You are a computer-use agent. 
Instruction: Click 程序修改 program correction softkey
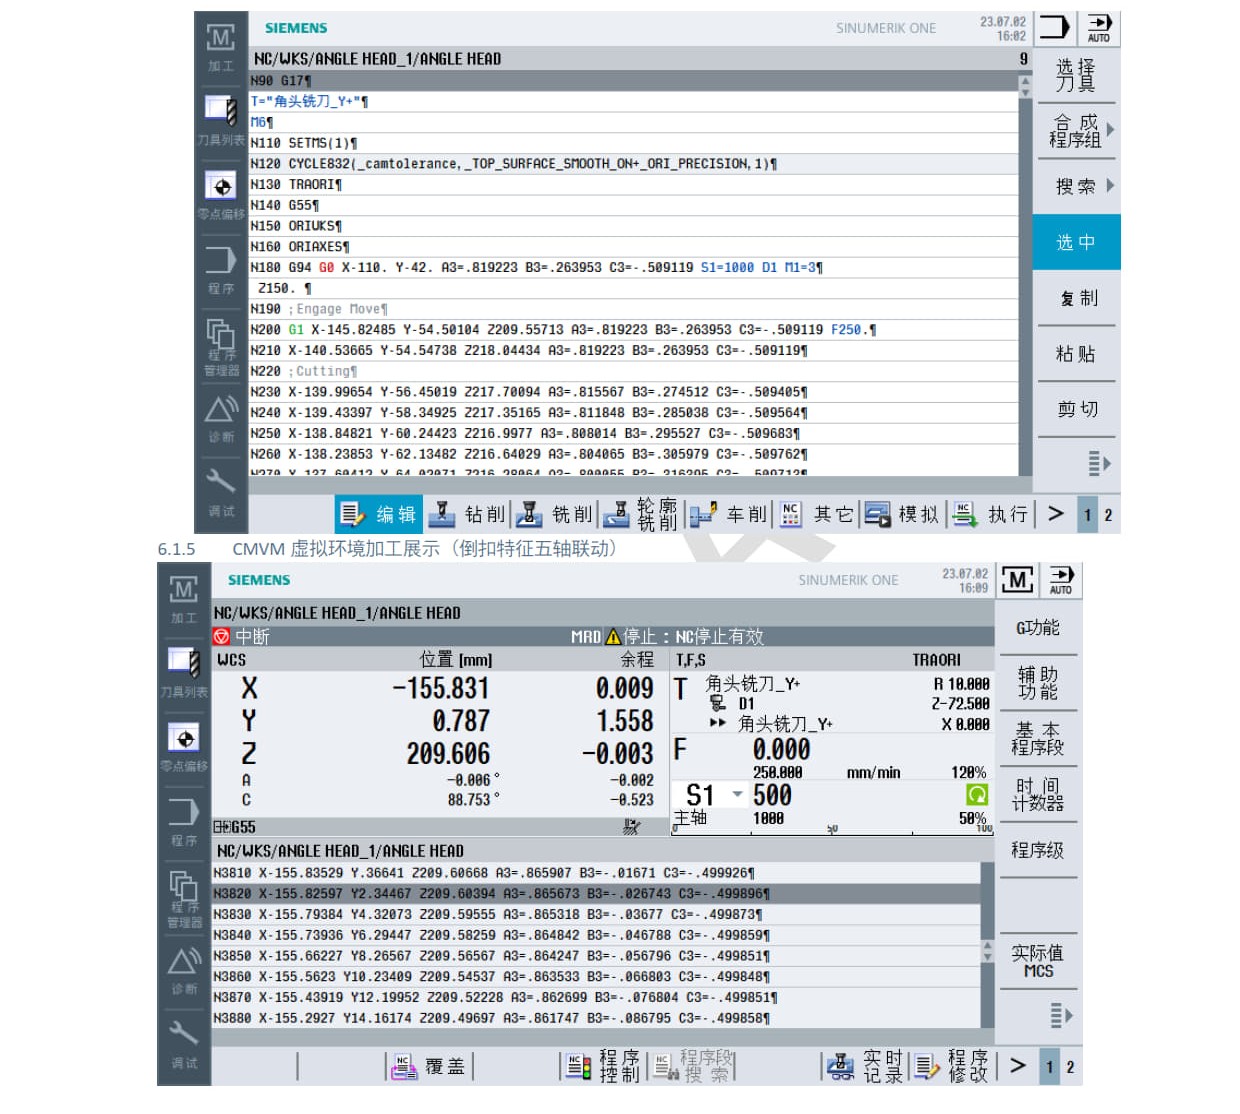coord(952,1067)
